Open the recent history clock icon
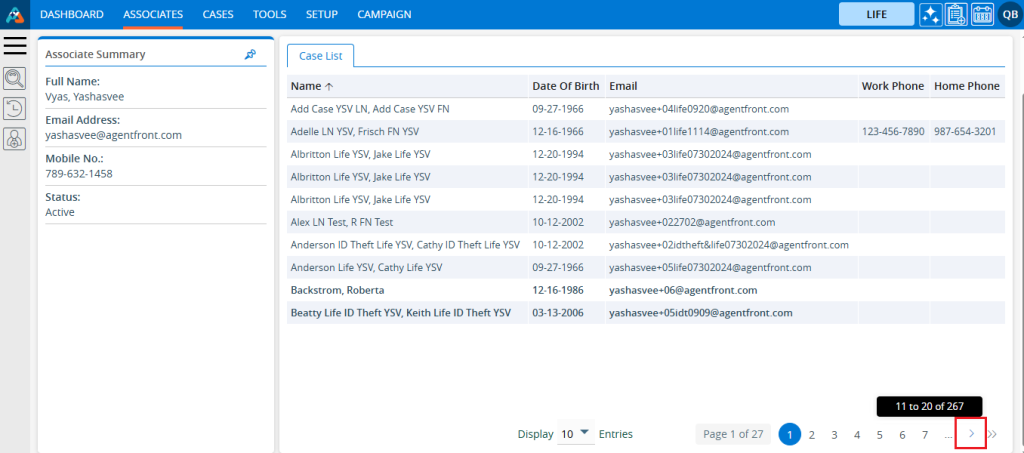Image resolution: width=1024 pixels, height=453 pixels. tap(15, 109)
